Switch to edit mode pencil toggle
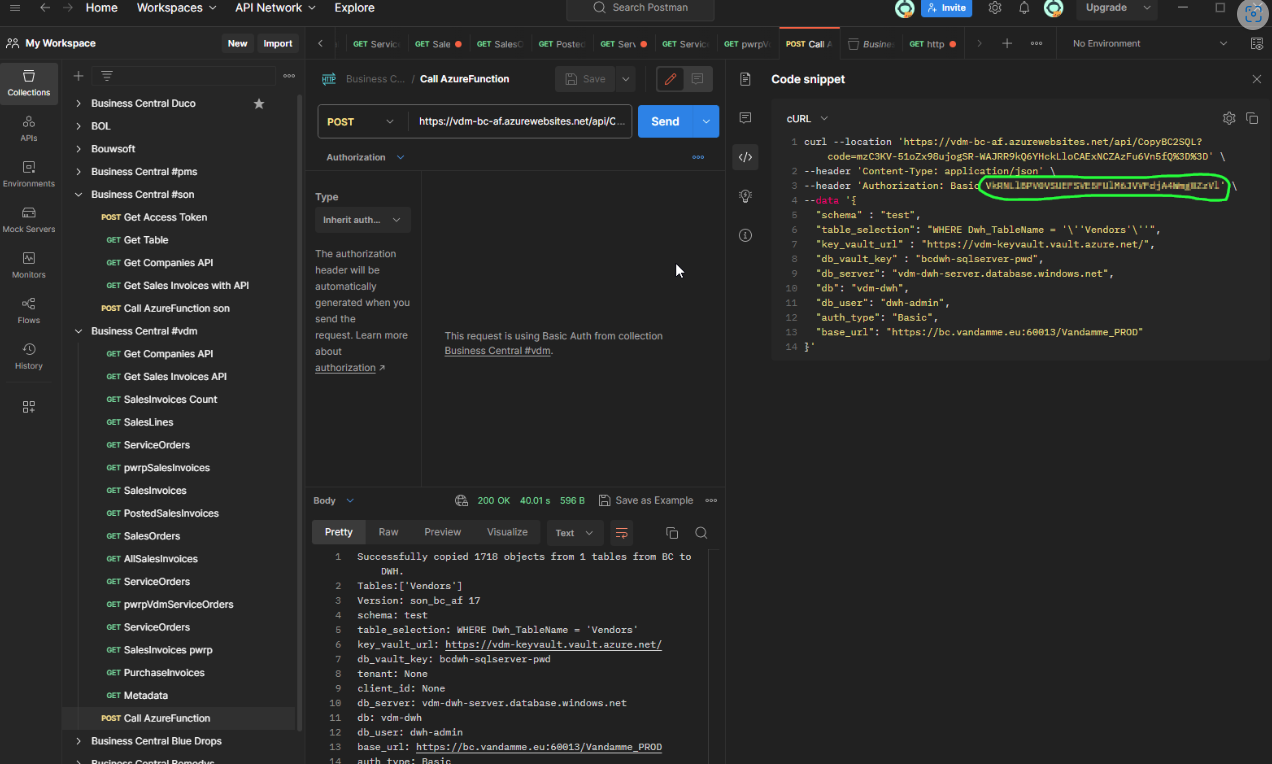Screen dimensions: 1272x764 tap(670, 79)
